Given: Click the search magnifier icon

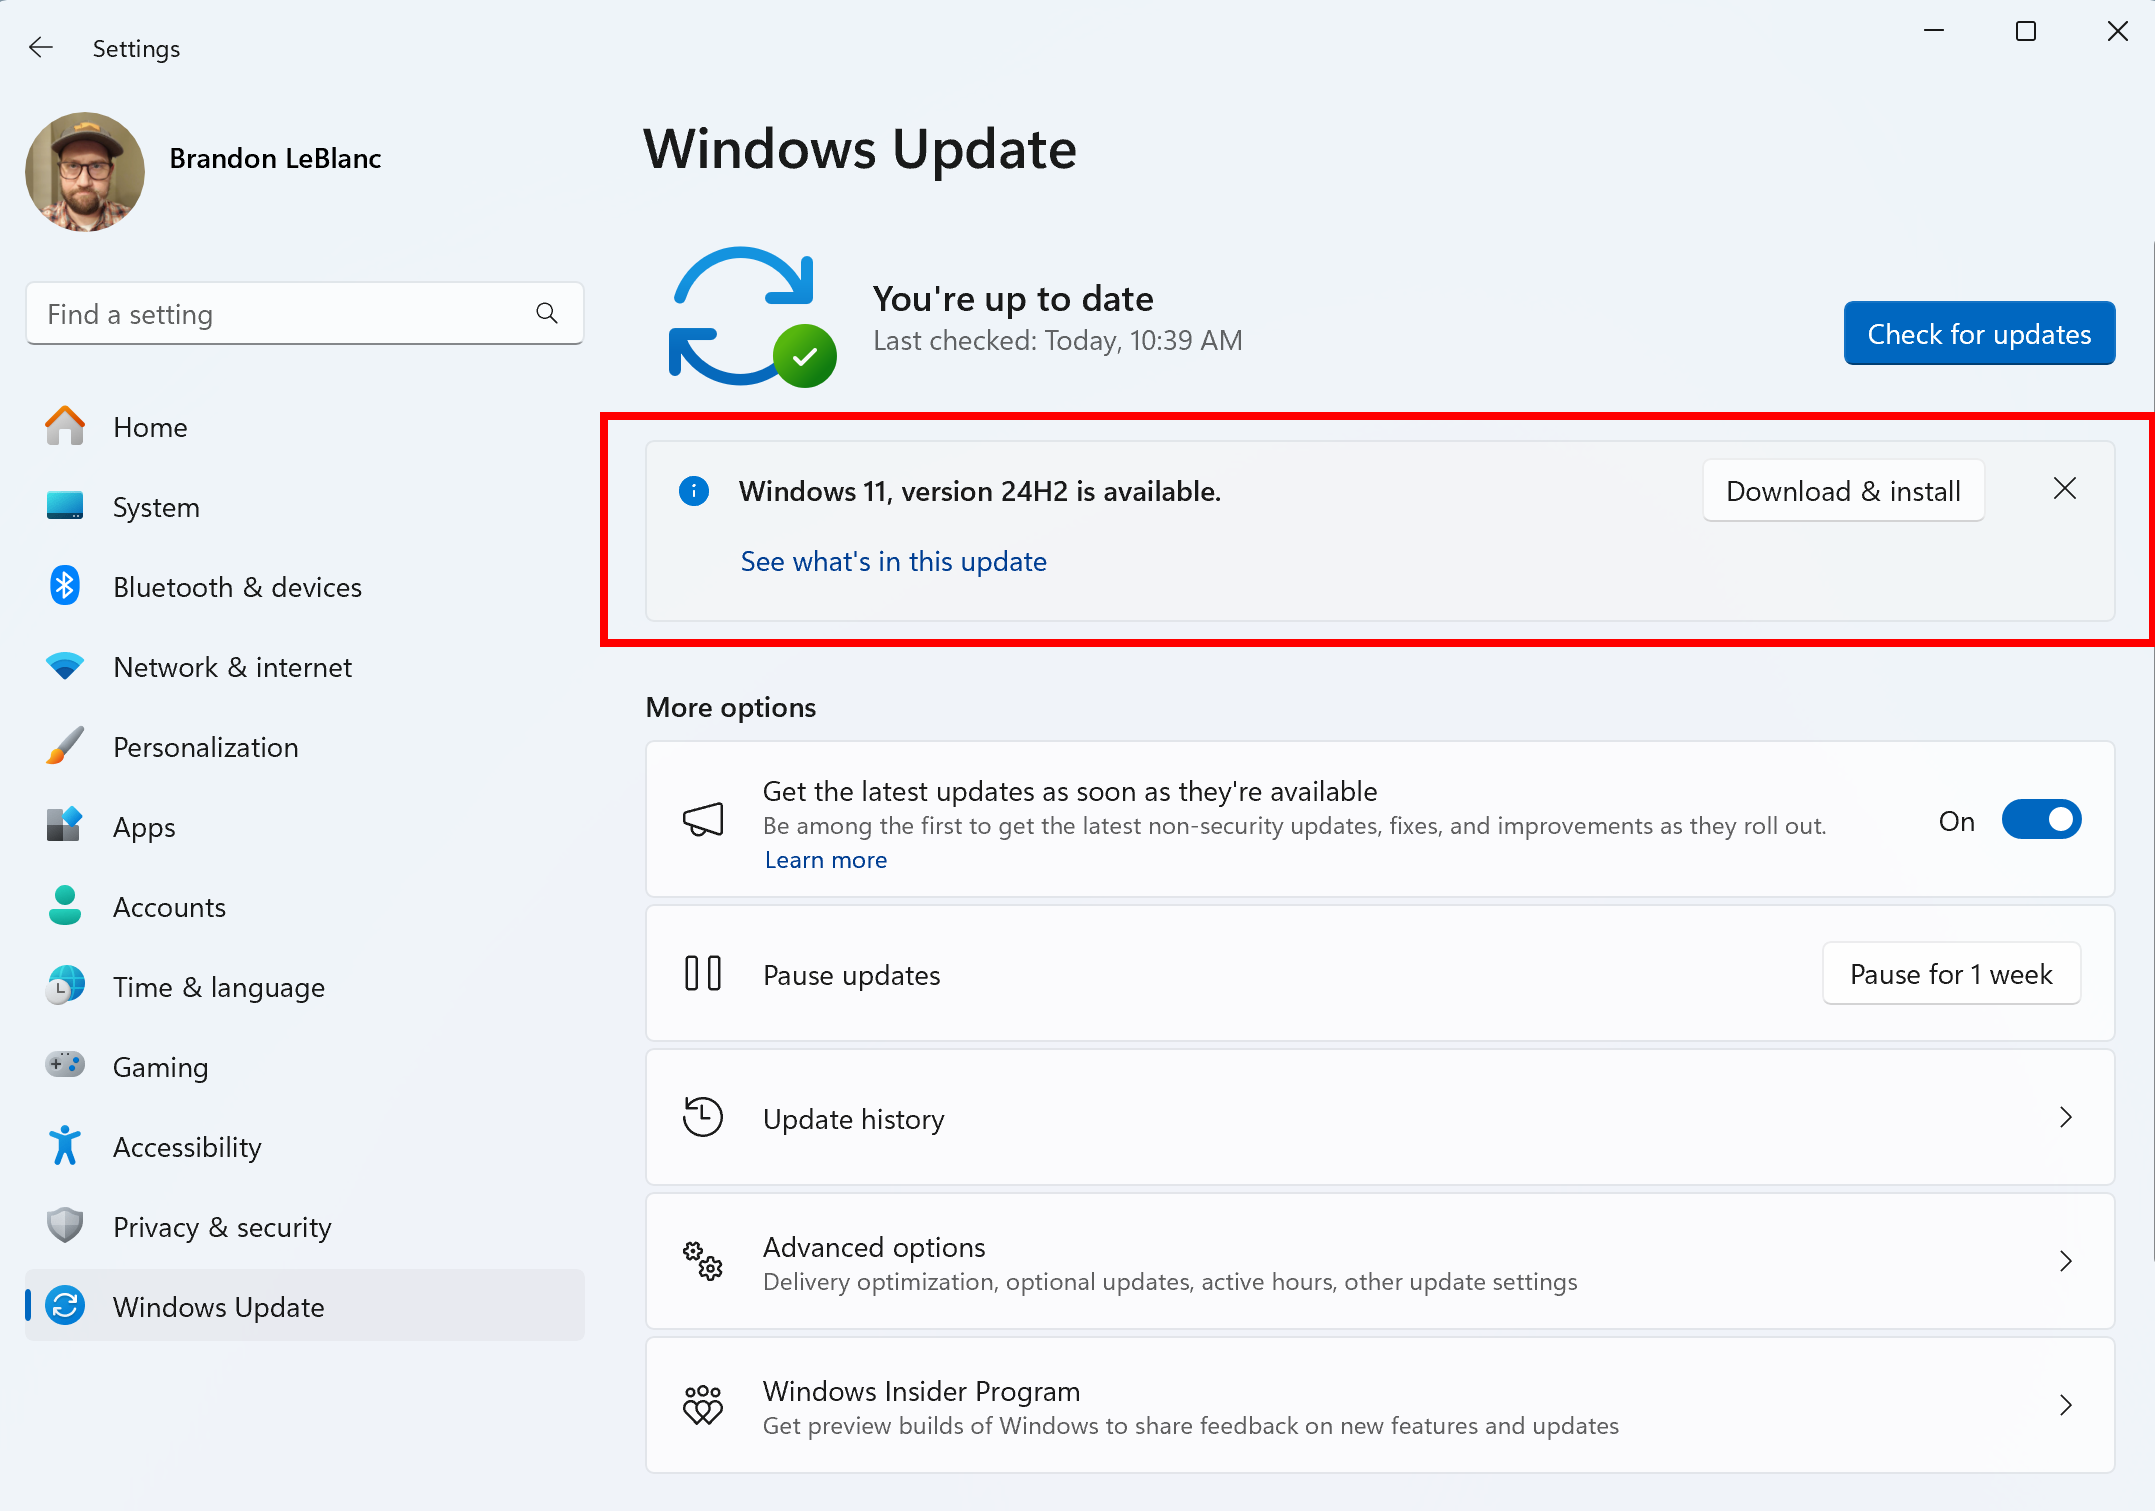Looking at the screenshot, I should coord(547,314).
